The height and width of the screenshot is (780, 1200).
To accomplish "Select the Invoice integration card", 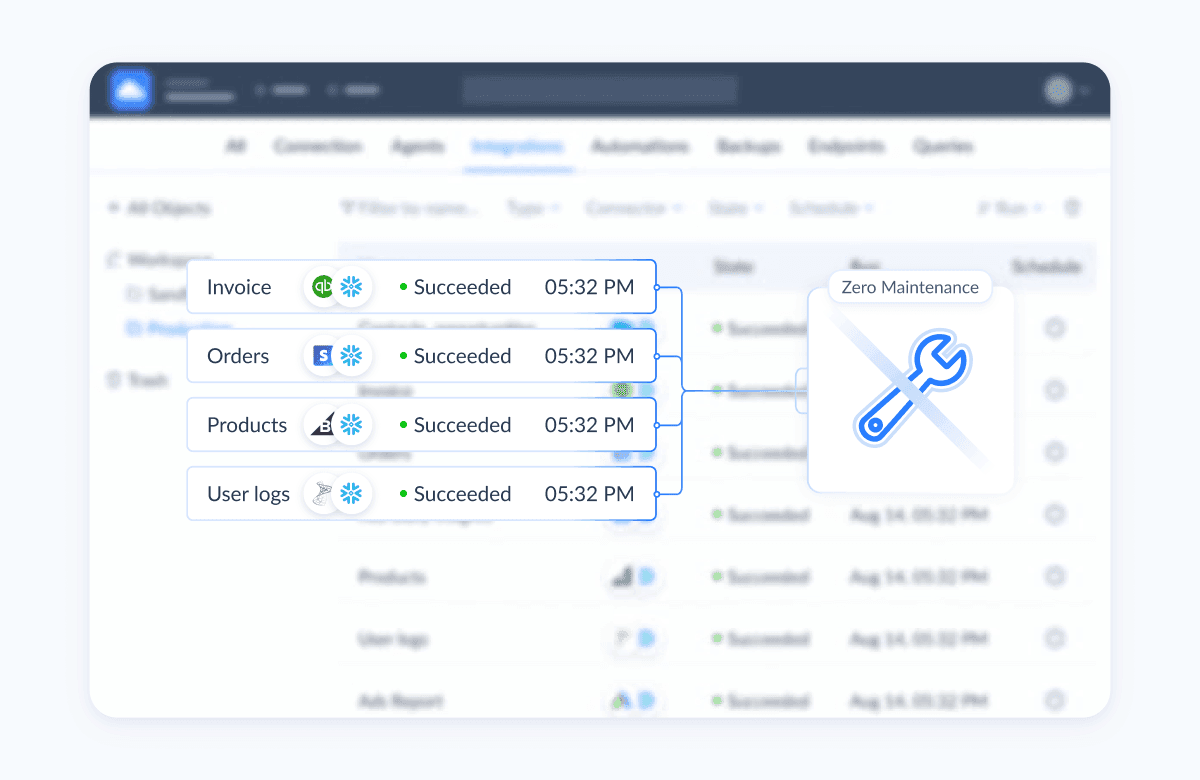I will pos(421,287).
